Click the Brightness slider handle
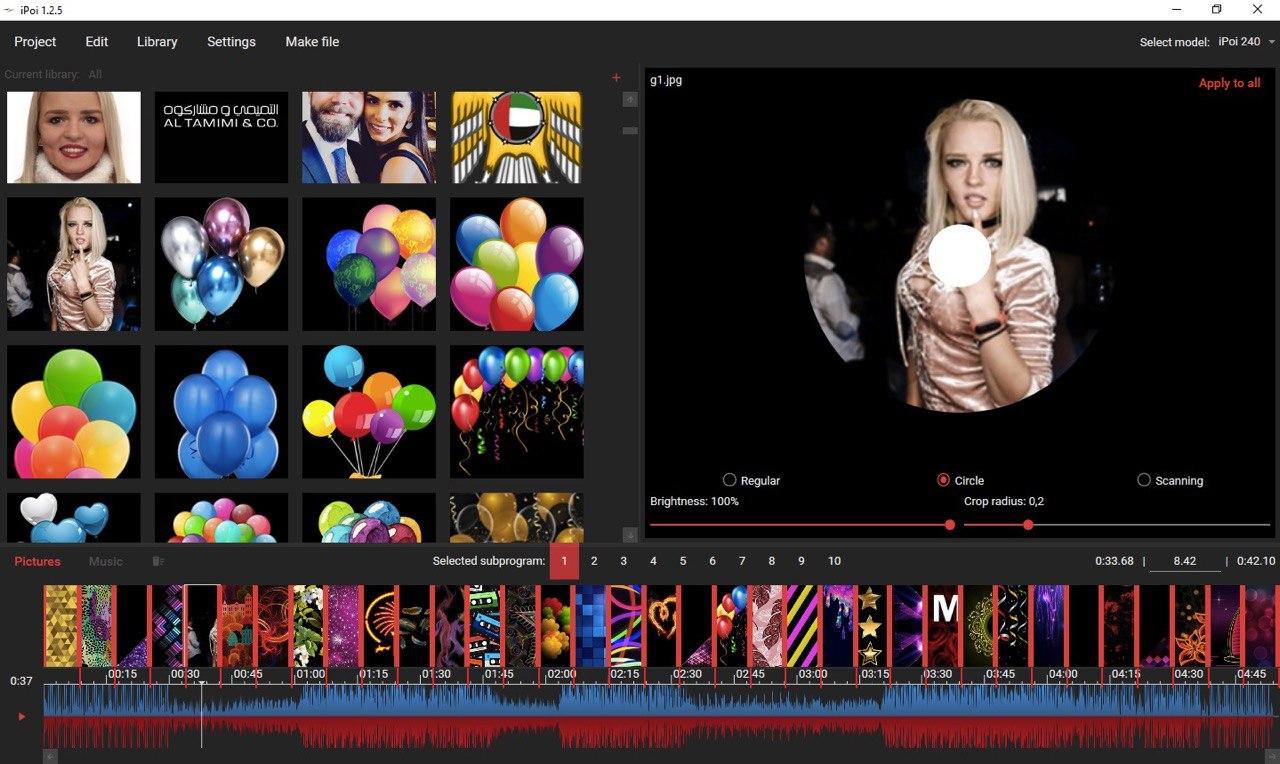Screen dimensions: 1280x764 click(x=950, y=524)
